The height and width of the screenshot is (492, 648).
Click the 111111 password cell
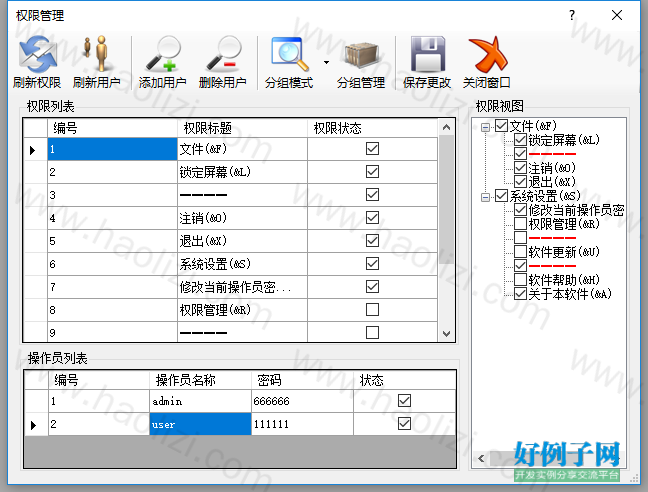pos(302,424)
